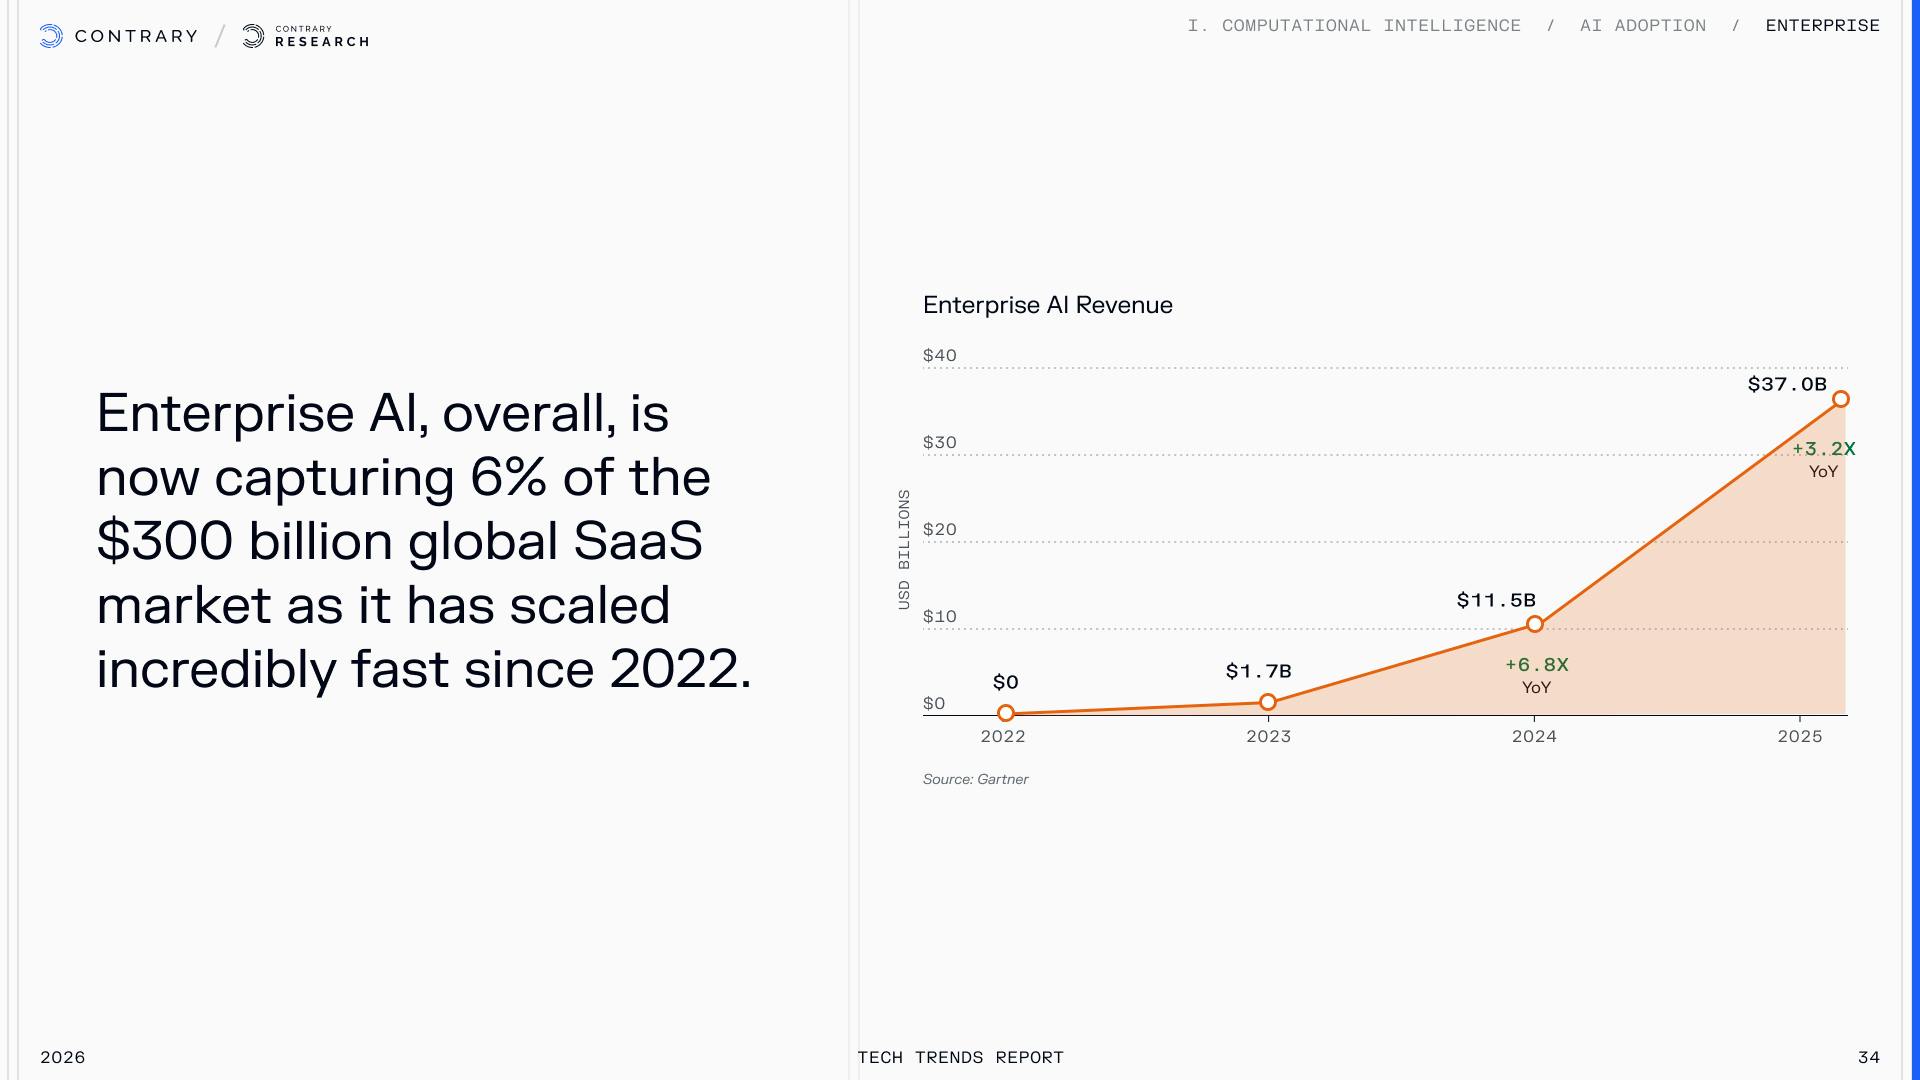
Task: Click the Contrary swirl logo icon
Action: tap(51, 36)
